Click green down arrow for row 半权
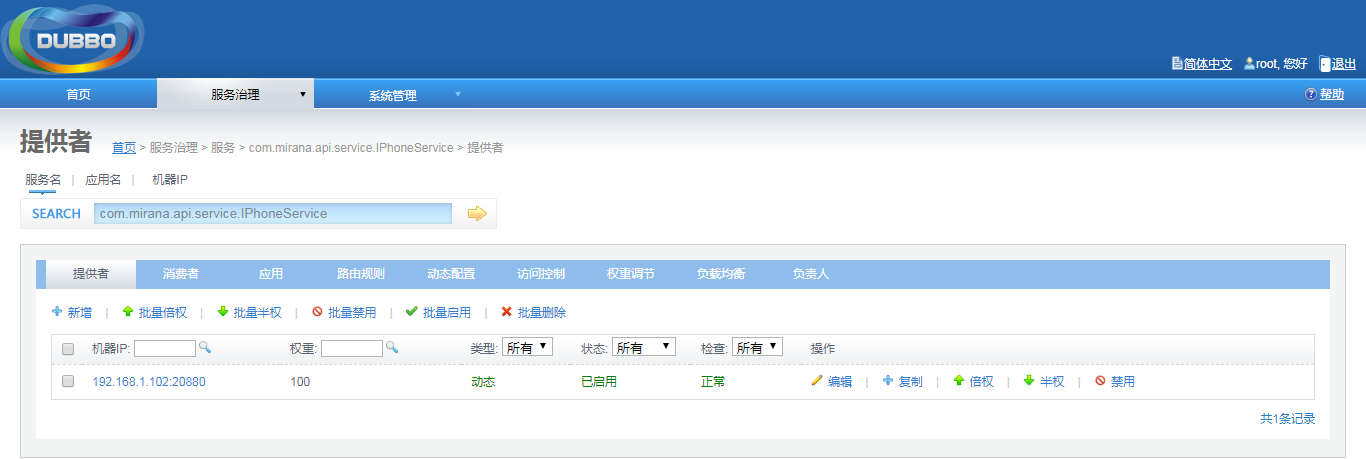 [x=1029, y=381]
